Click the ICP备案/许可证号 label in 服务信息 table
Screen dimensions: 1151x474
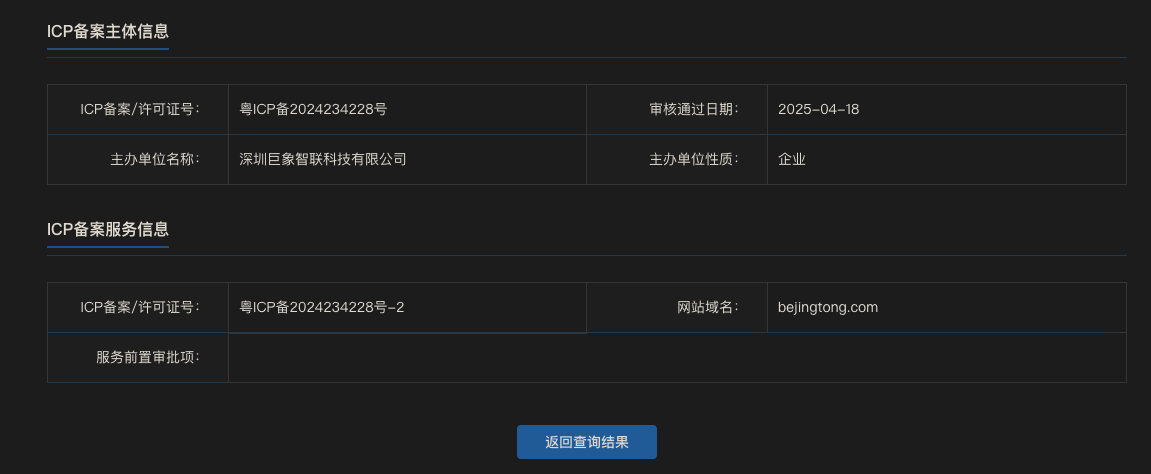coord(140,307)
